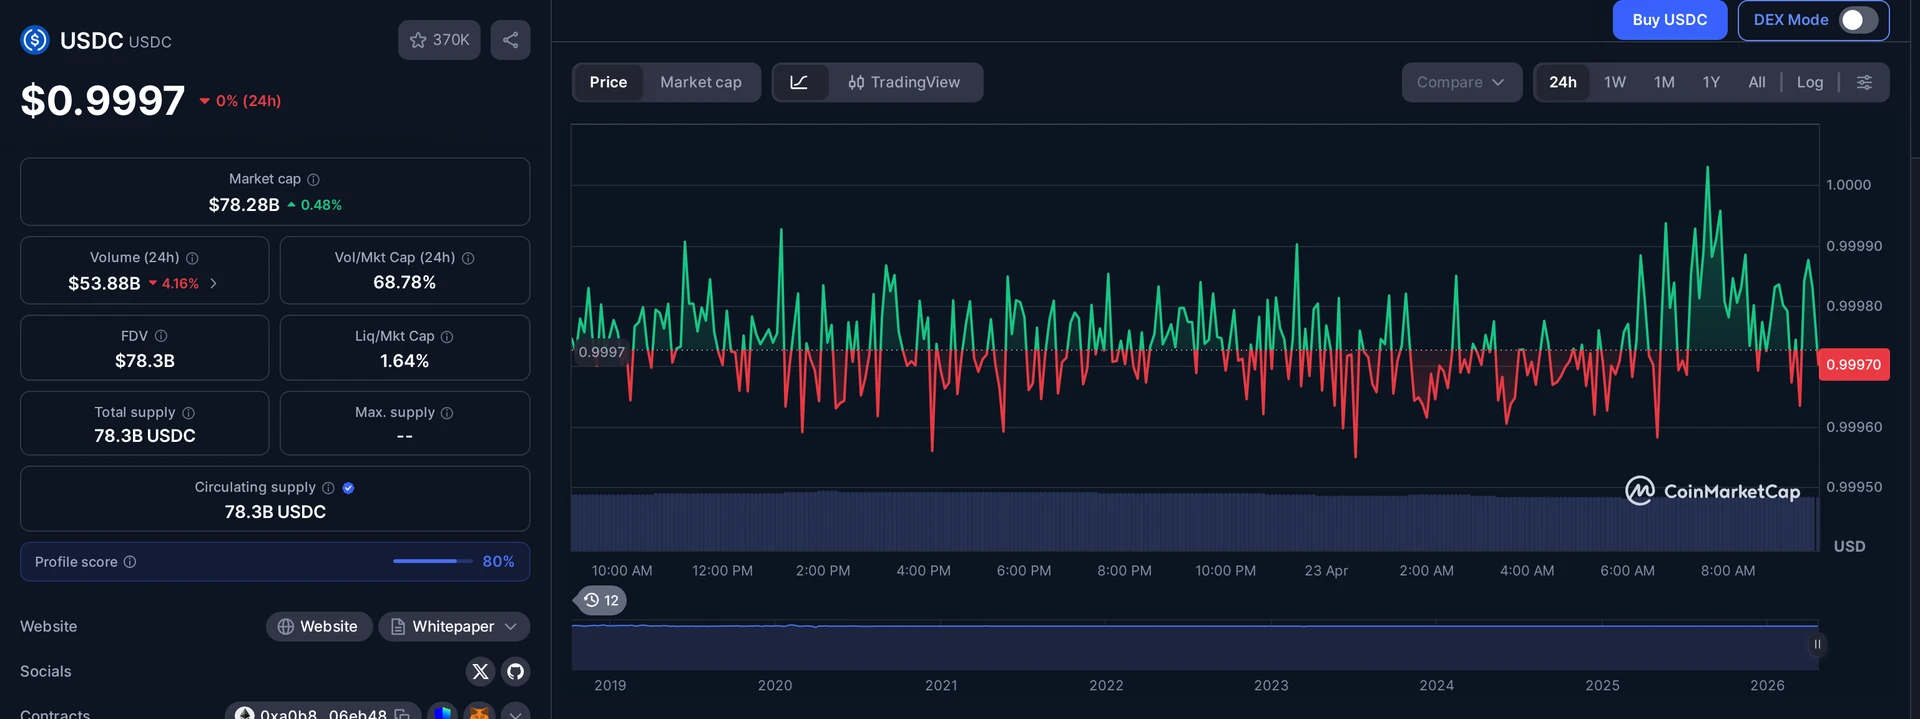Copy the contract address 0xa0b8...06eb48
This screenshot has width=1920, height=719.
tap(402, 714)
